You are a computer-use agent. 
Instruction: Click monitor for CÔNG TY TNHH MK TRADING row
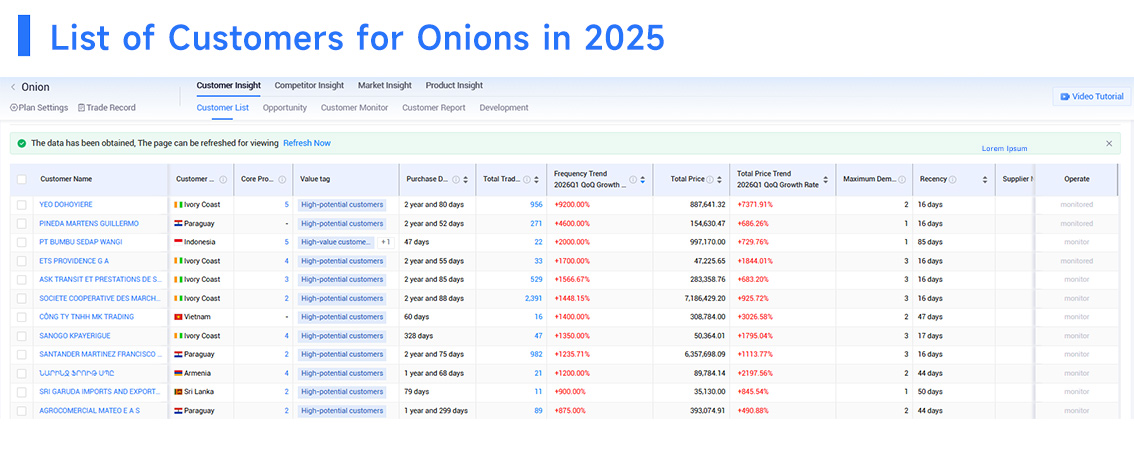pyautogui.click(x=1076, y=317)
